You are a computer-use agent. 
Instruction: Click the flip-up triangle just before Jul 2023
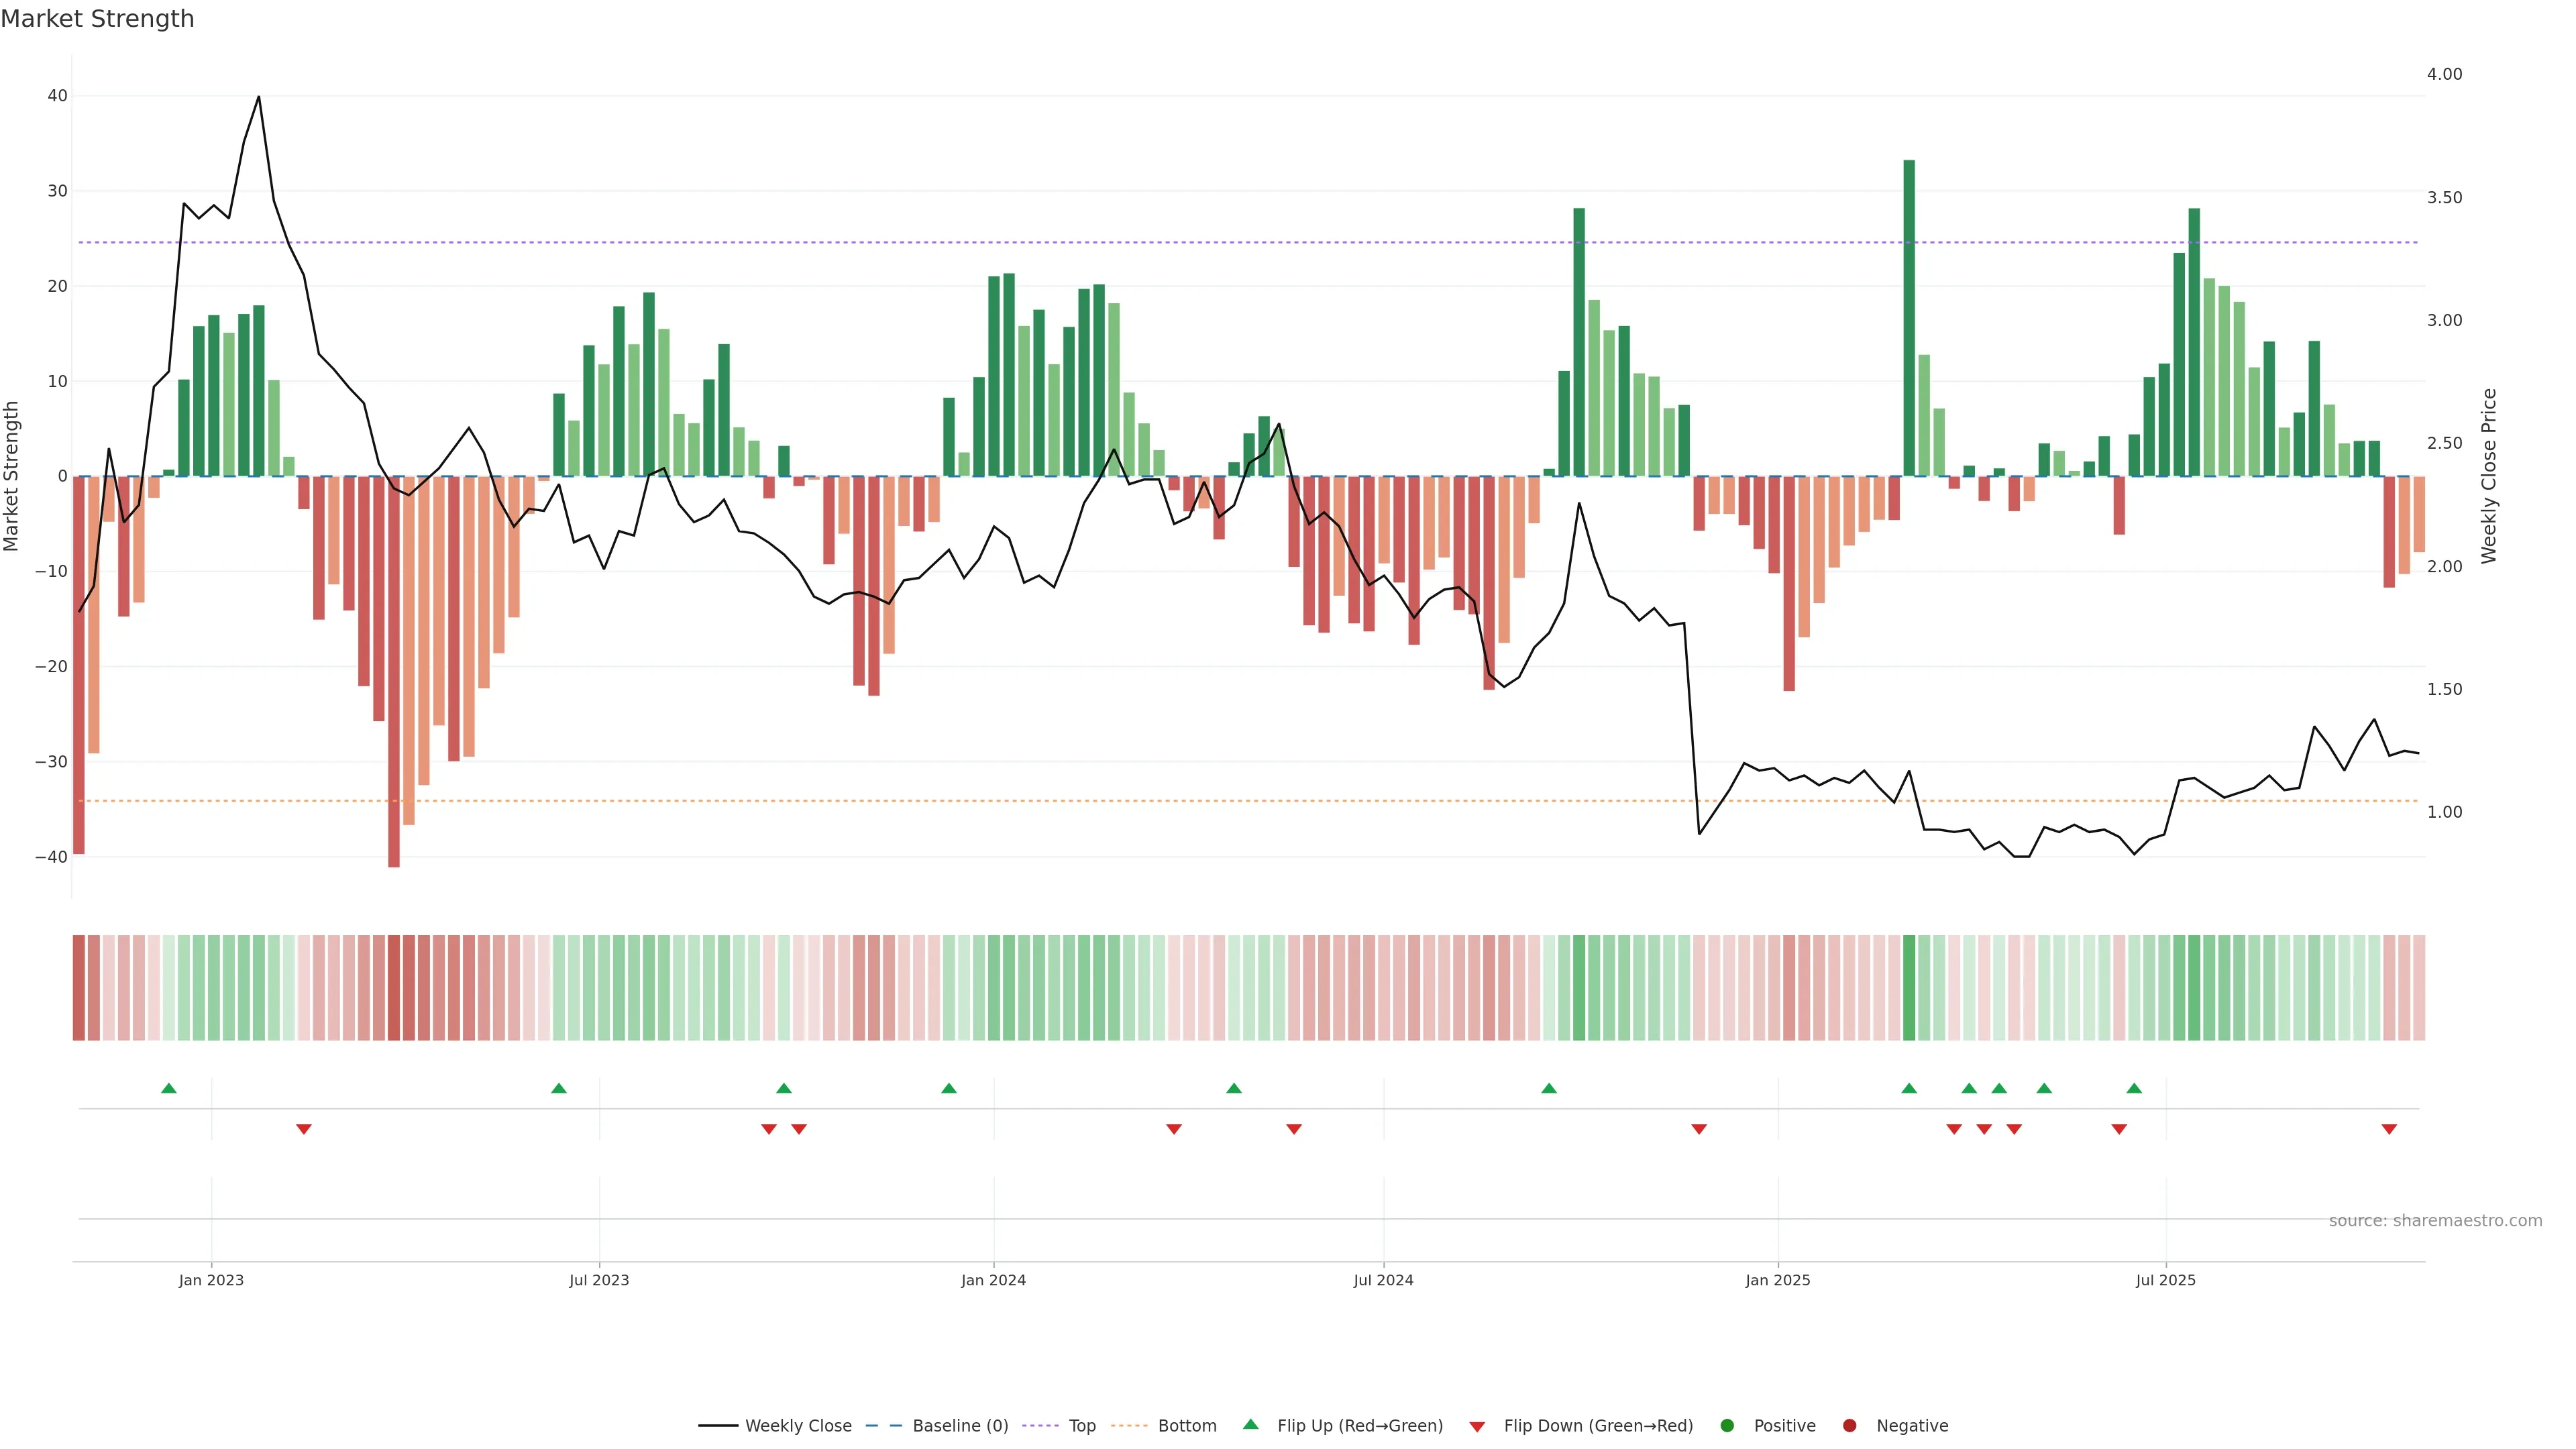[559, 1088]
